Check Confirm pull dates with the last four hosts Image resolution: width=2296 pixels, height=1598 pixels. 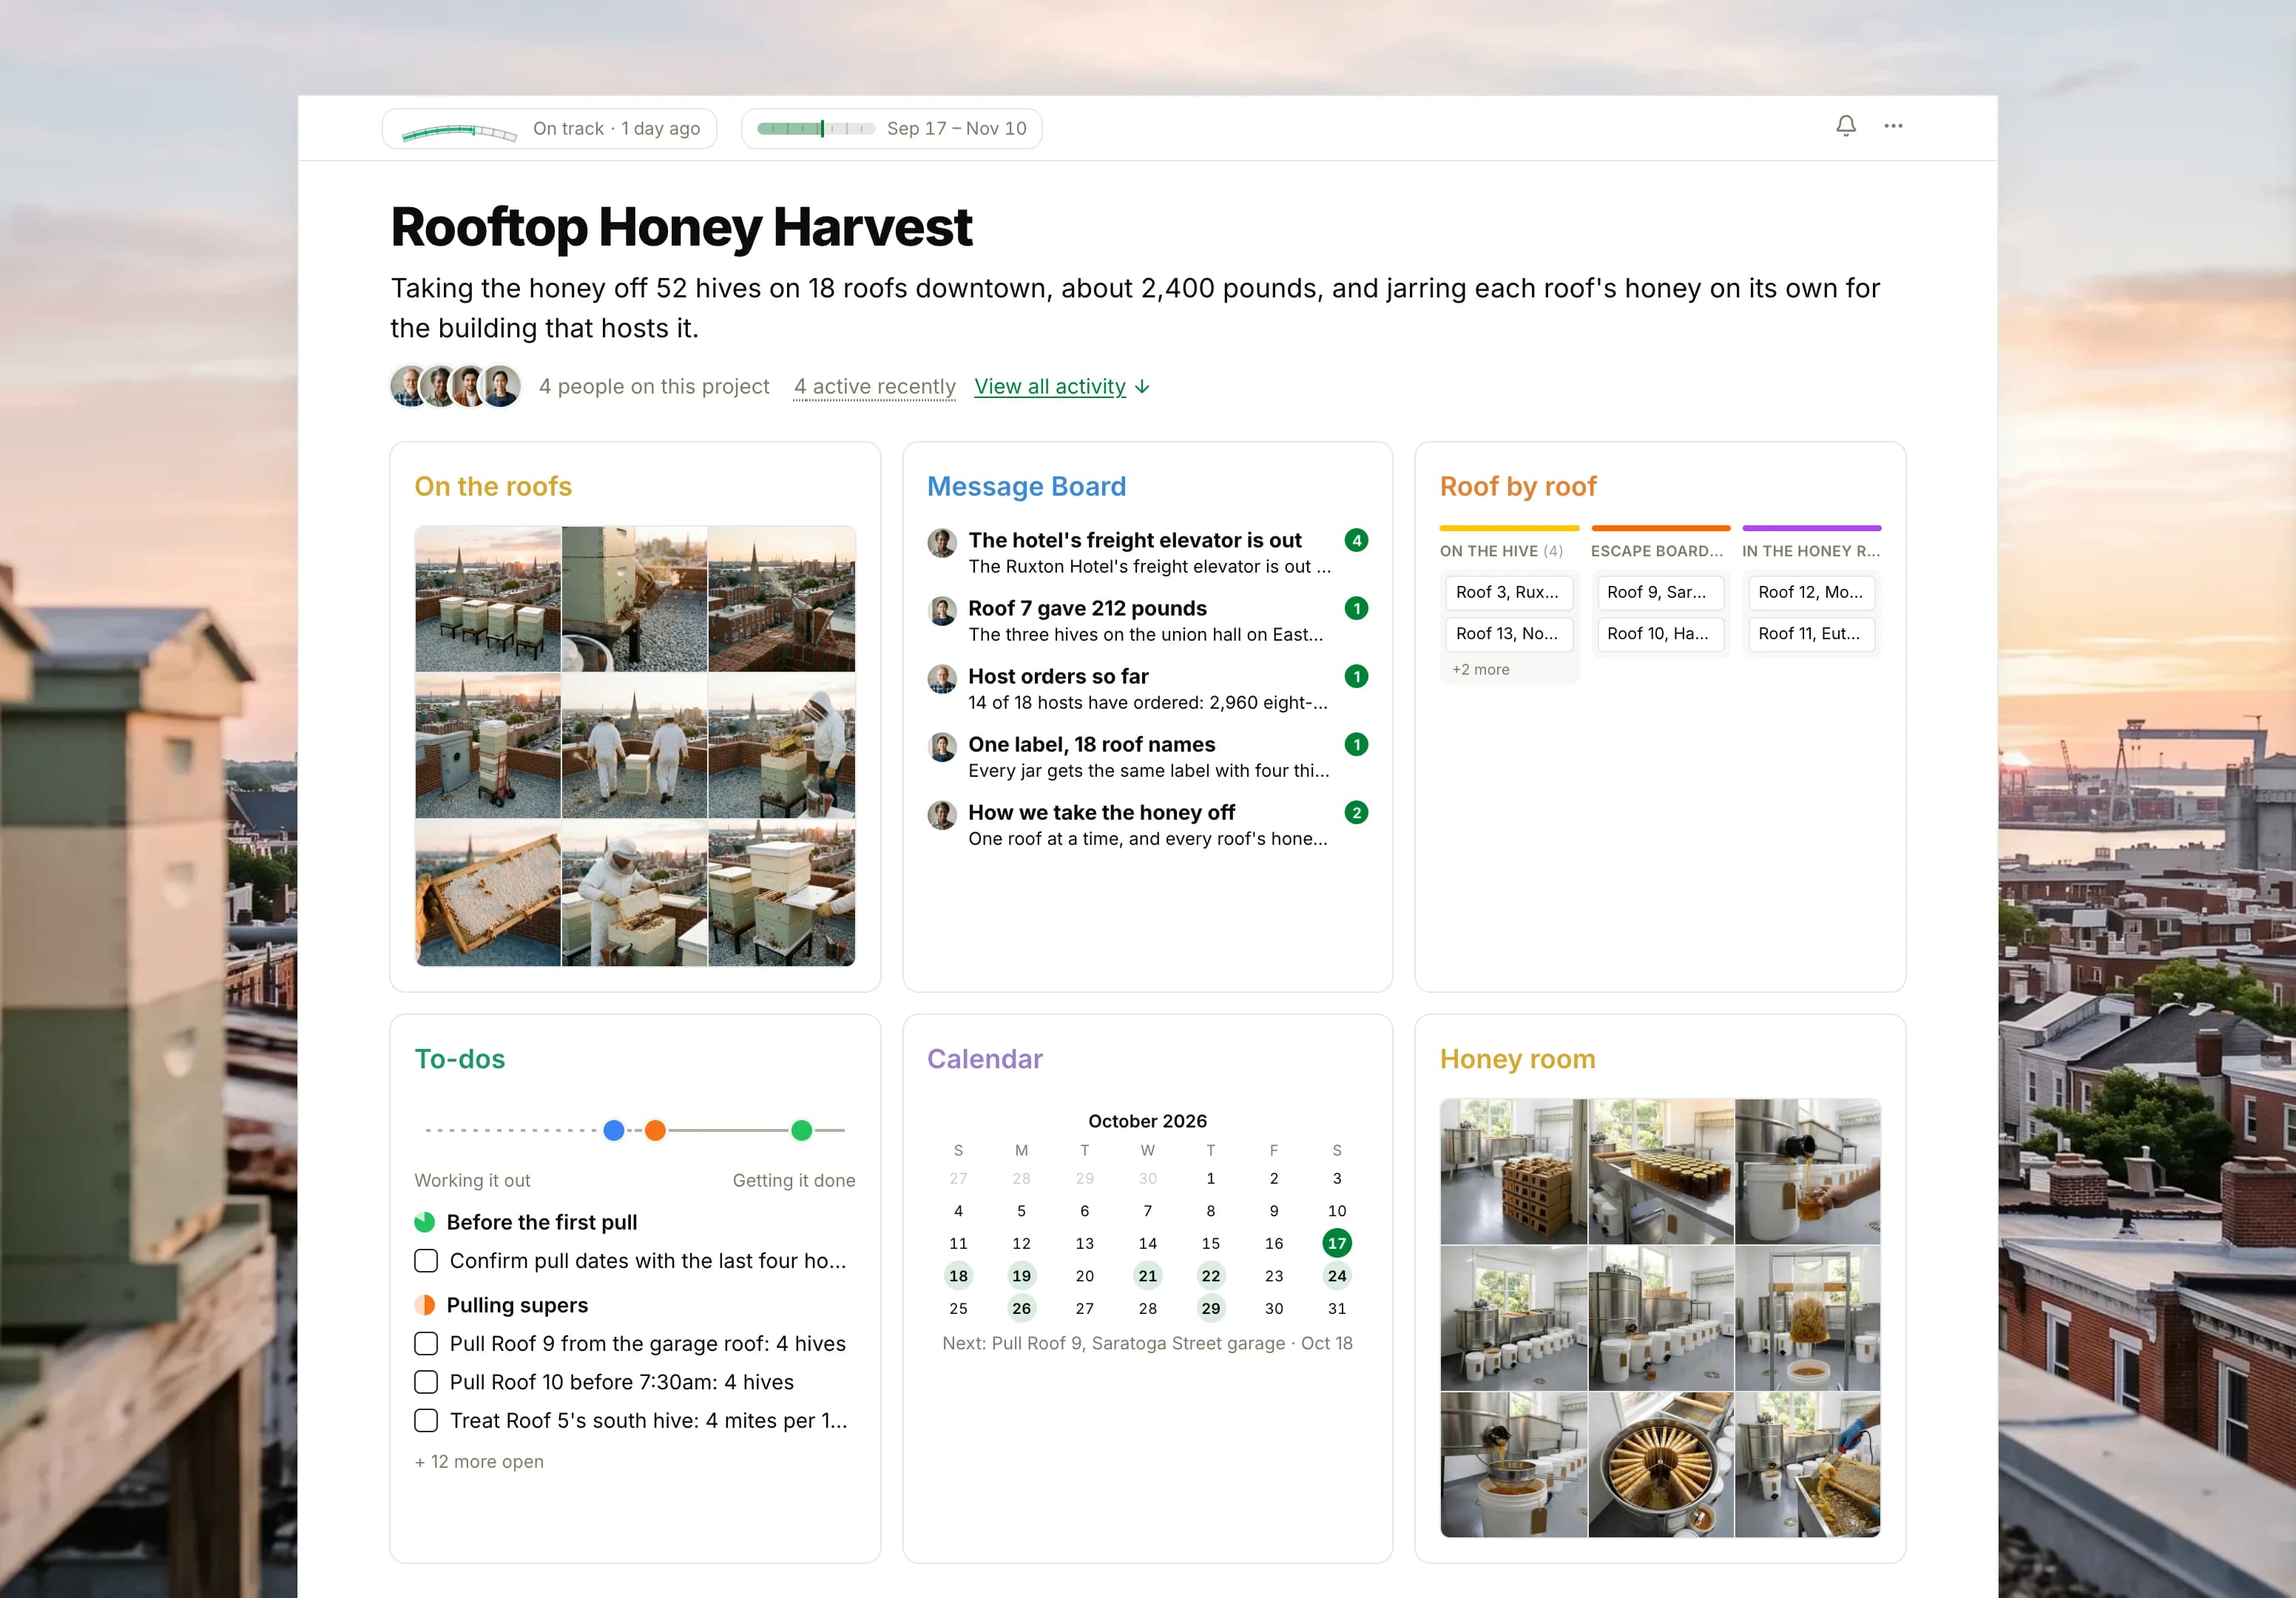tap(426, 1261)
